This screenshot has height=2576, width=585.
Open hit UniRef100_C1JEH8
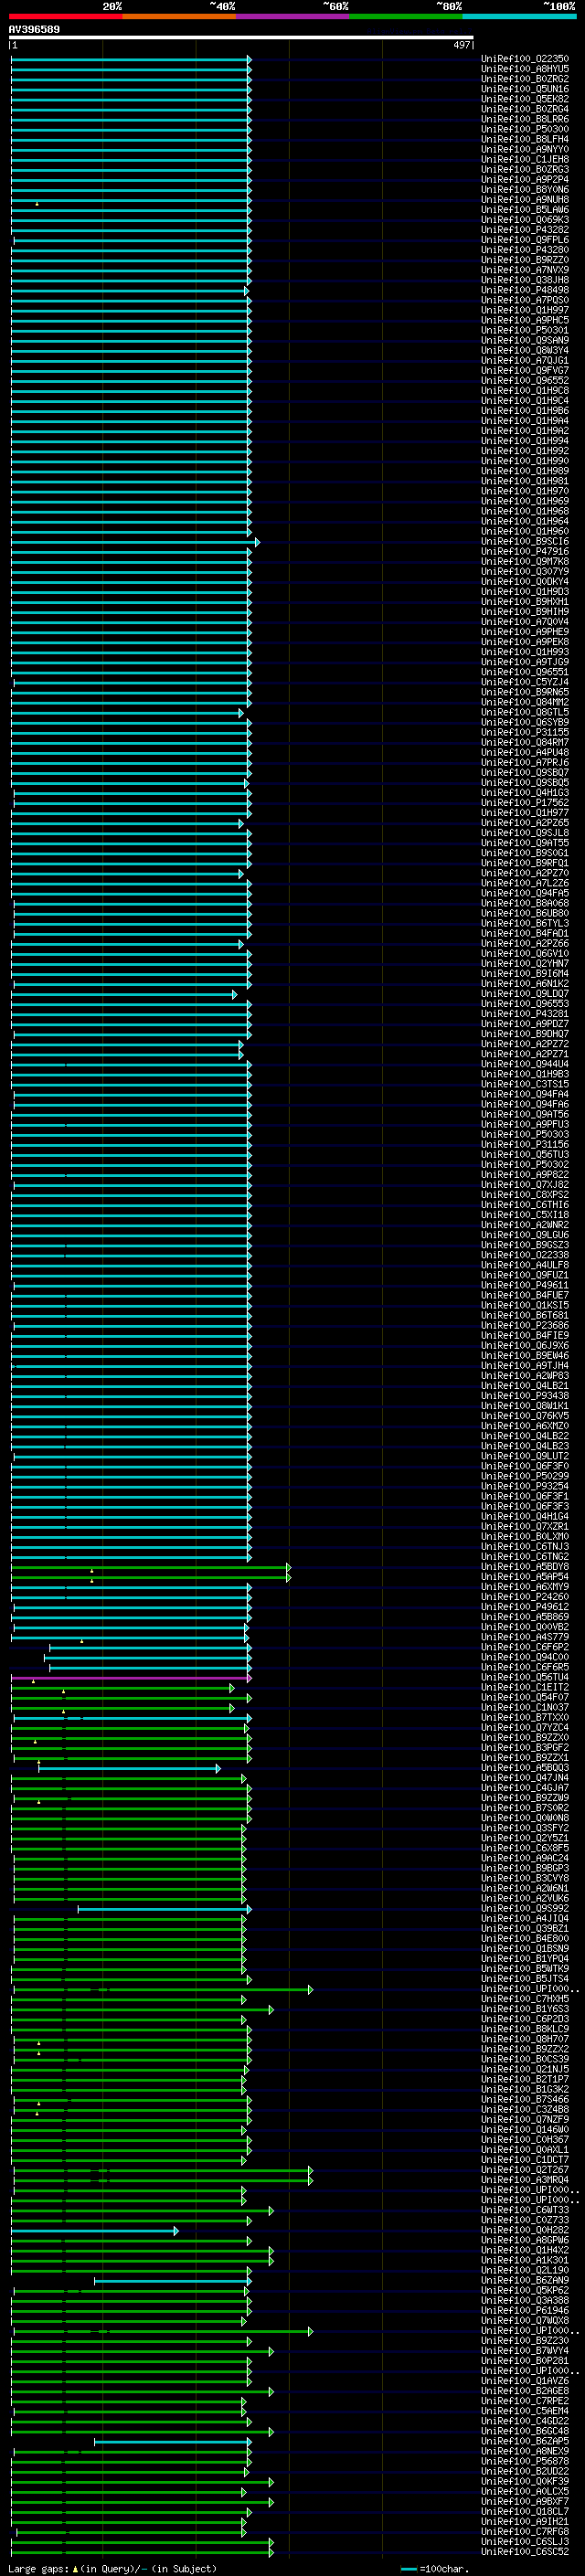[x=525, y=159]
